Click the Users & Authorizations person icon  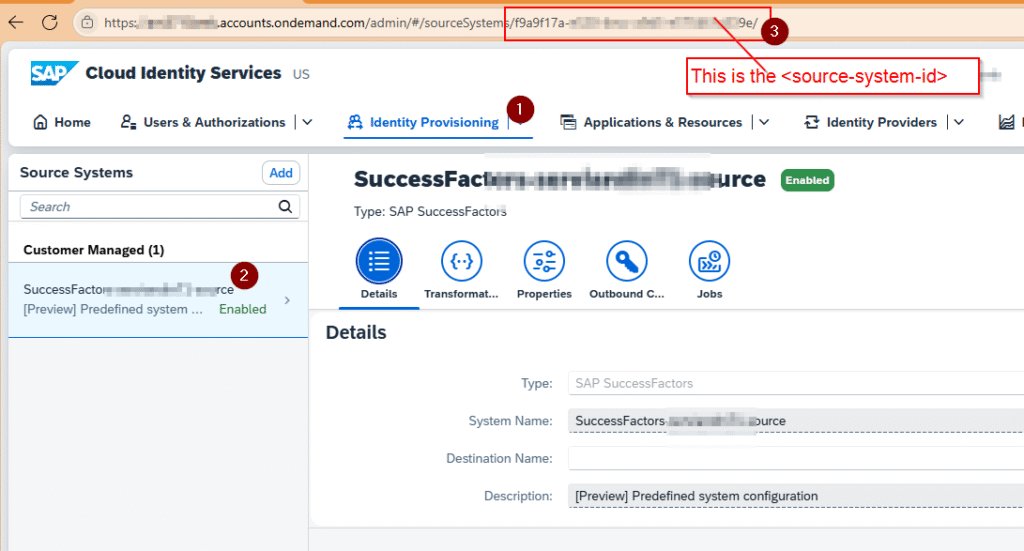coord(128,122)
